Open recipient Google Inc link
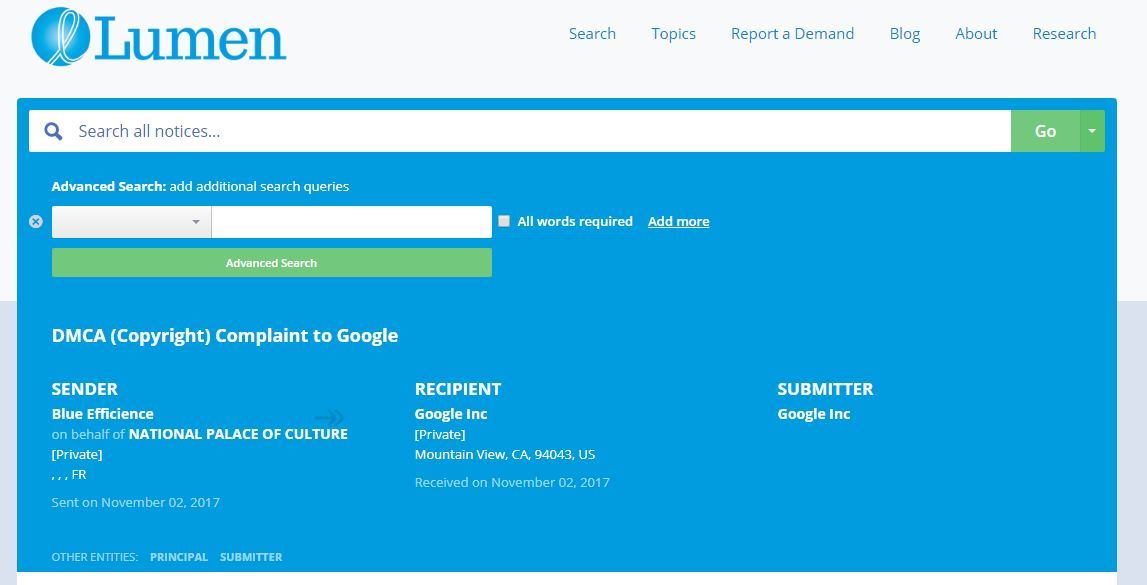The width and height of the screenshot is (1147, 585). coord(451,414)
